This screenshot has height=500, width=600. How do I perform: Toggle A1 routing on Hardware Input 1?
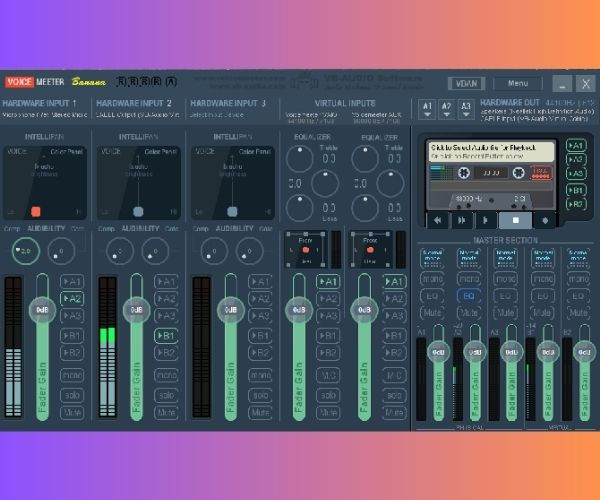tap(72, 282)
